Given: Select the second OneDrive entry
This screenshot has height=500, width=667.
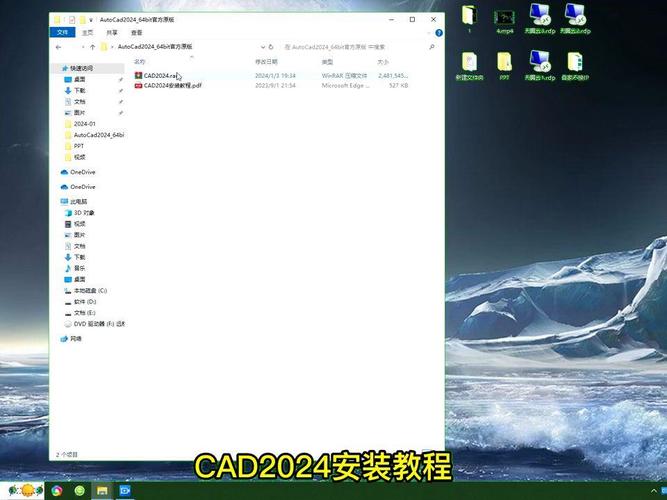Looking at the screenshot, I should [x=83, y=187].
